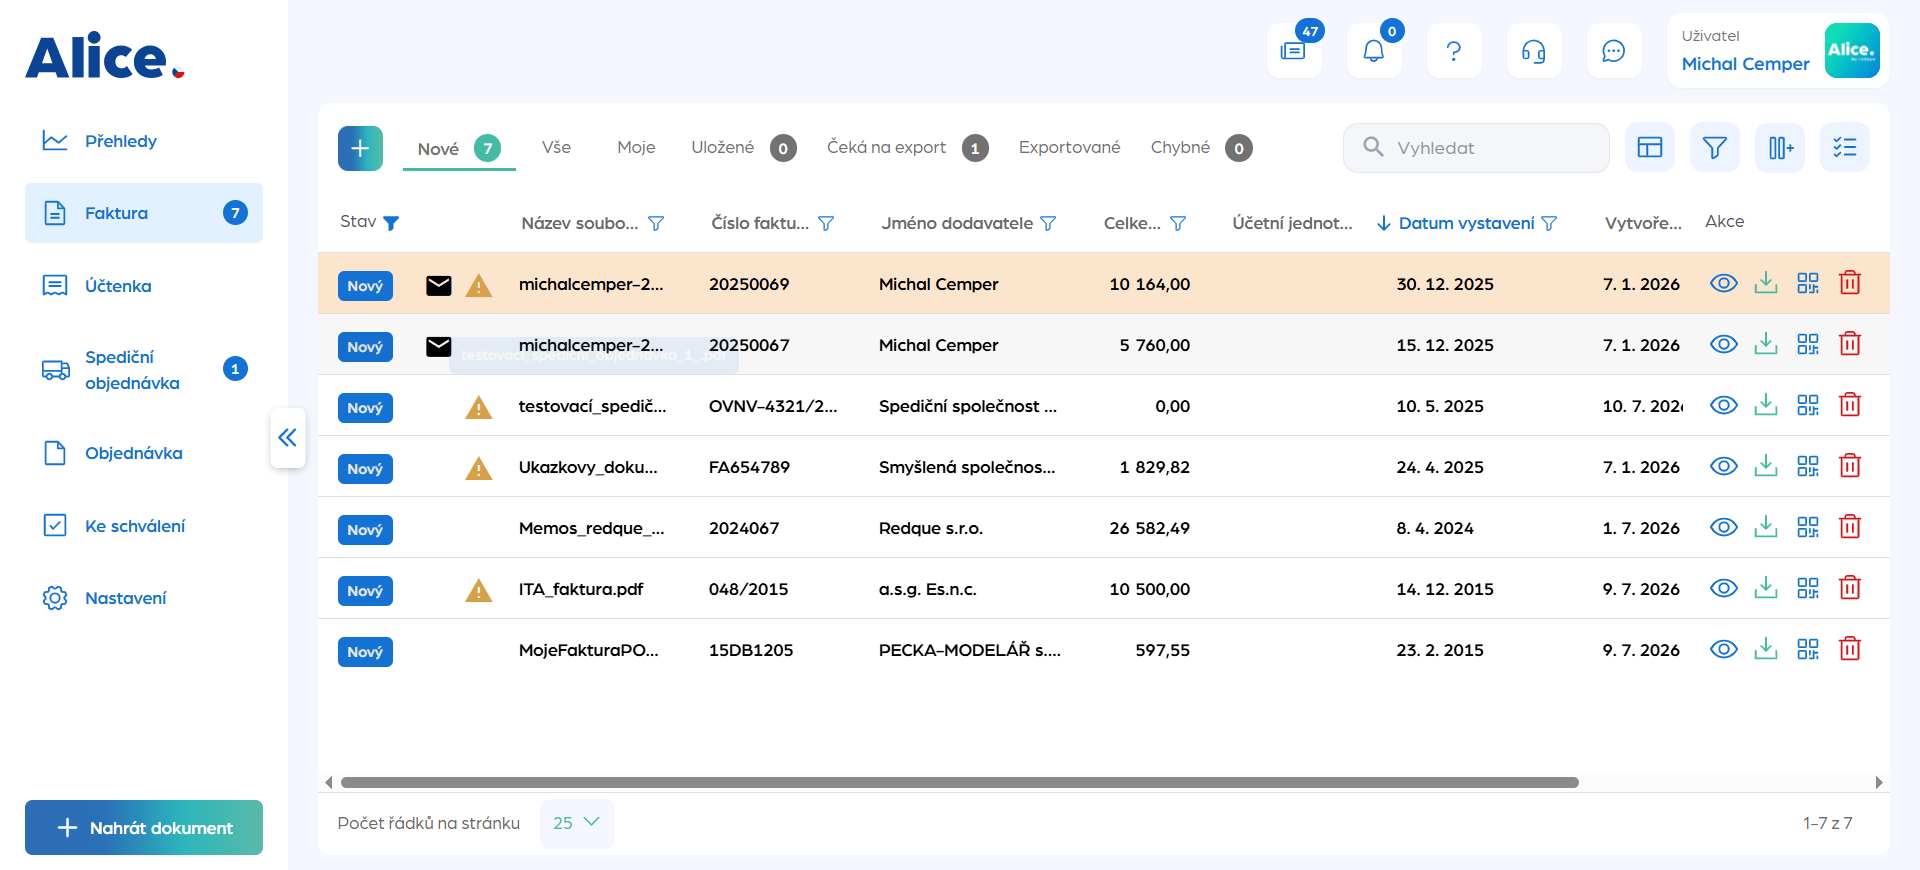Open the Datum vystavení column filter
Image resolution: width=1920 pixels, height=870 pixels.
(1549, 223)
